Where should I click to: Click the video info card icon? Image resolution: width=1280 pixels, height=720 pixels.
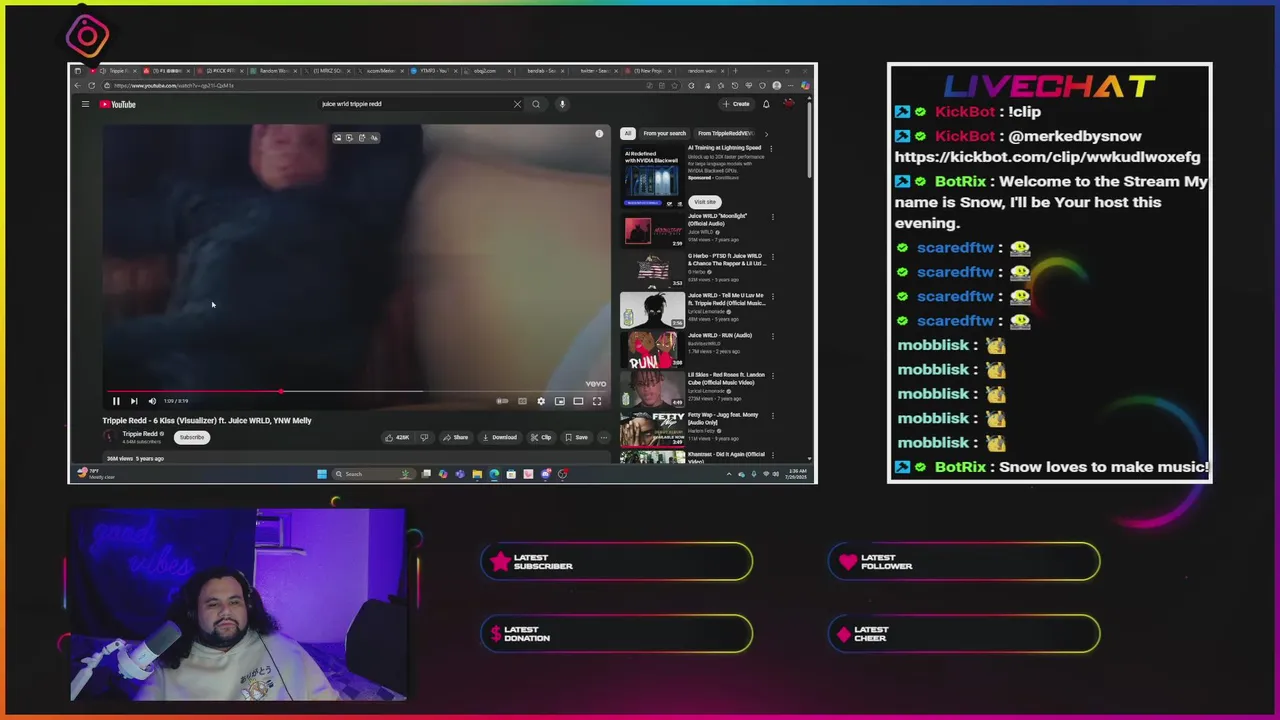(599, 134)
